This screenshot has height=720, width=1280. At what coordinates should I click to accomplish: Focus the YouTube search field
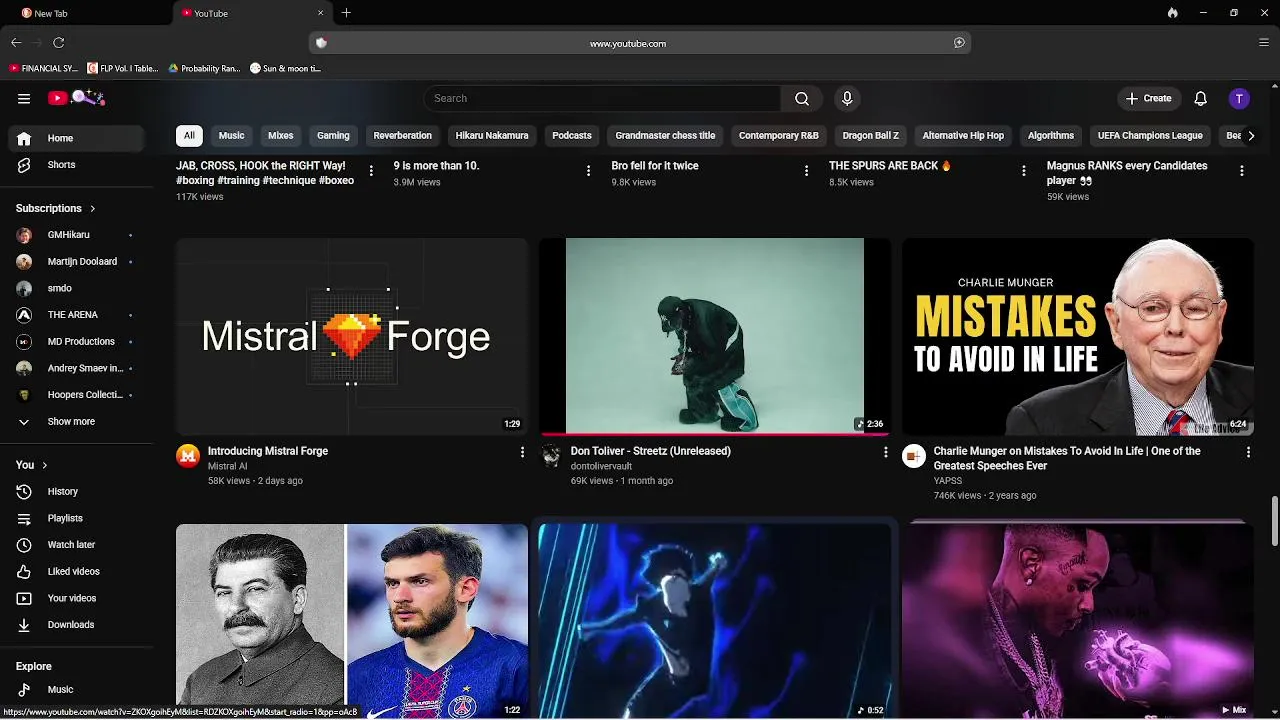coord(602,98)
